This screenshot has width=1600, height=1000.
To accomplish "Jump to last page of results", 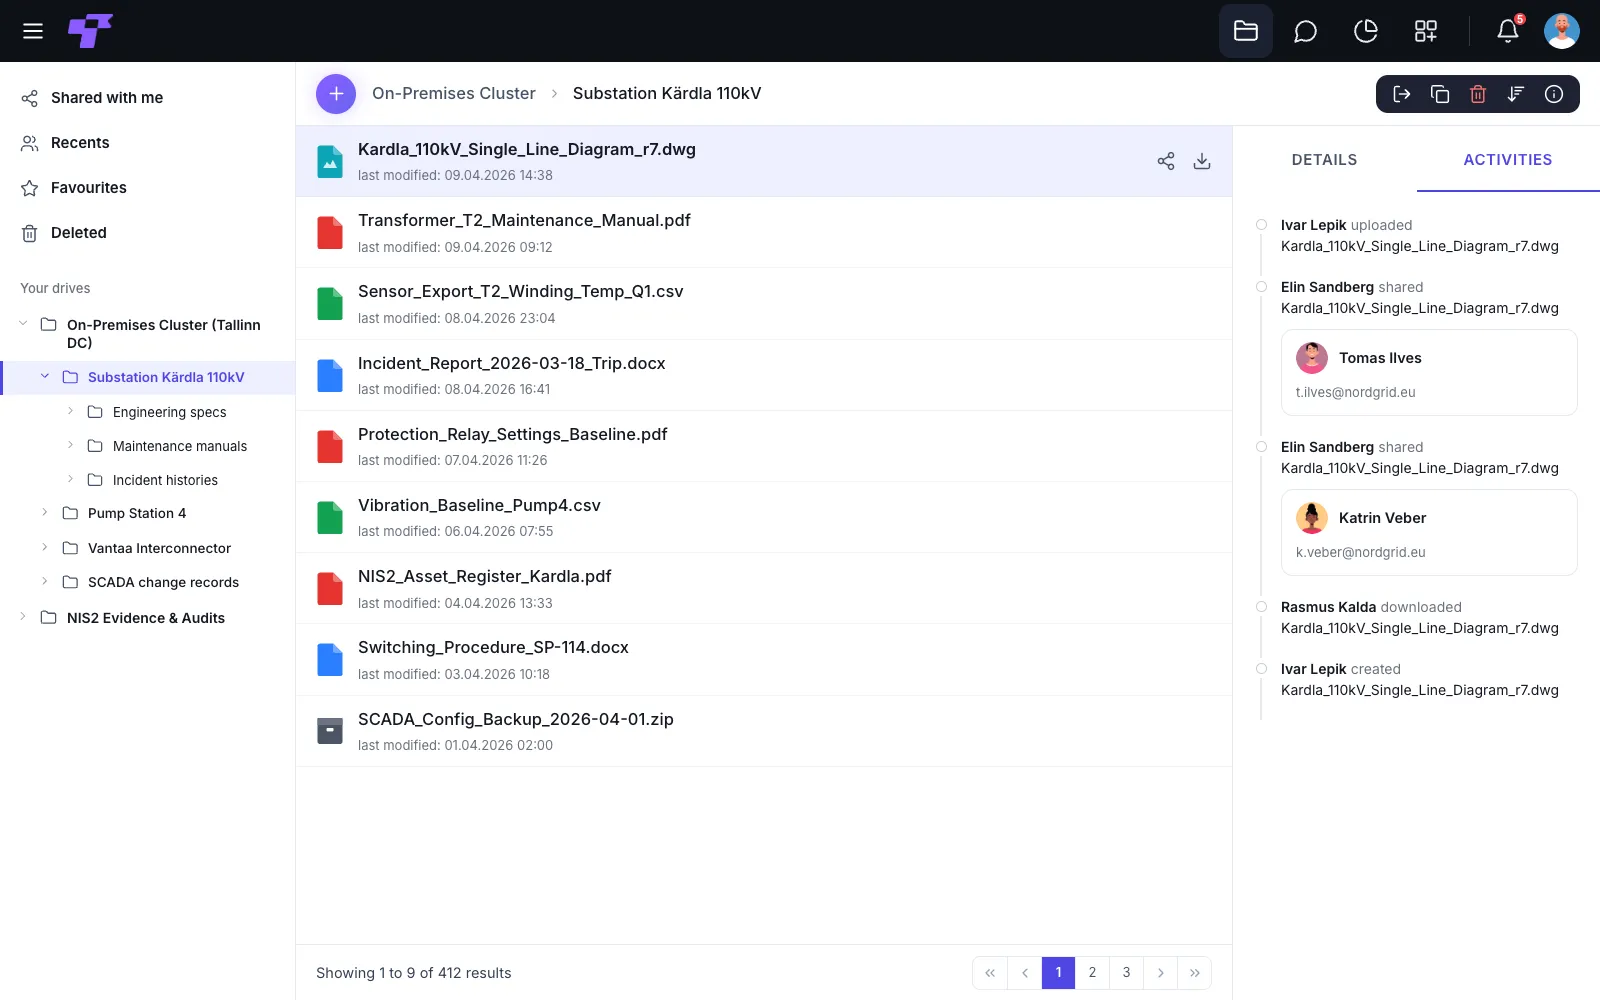I will point(1194,973).
